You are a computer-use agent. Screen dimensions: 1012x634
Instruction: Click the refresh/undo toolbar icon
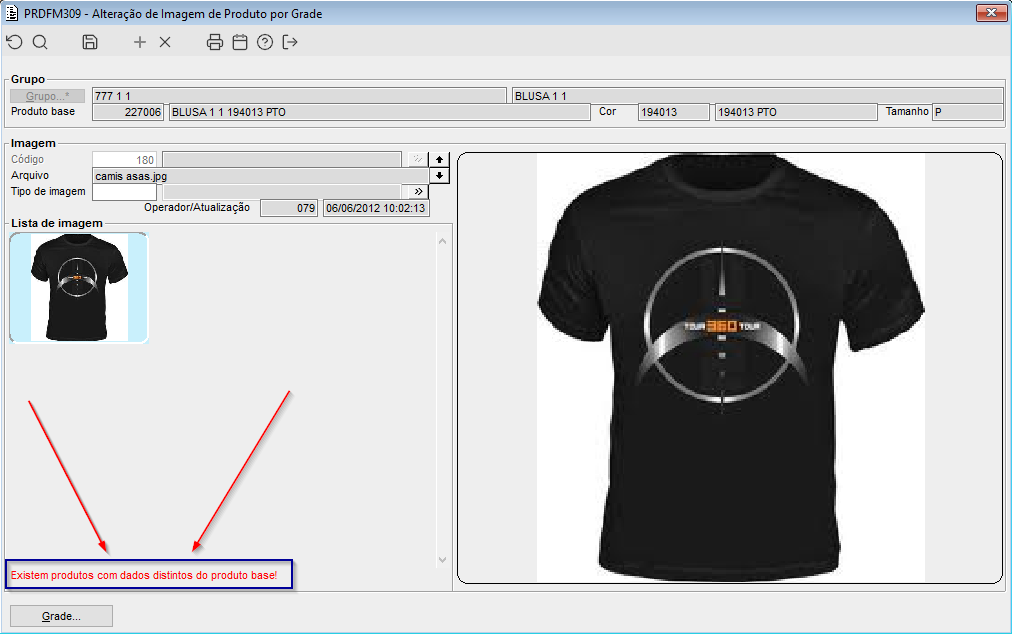pos(14,42)
